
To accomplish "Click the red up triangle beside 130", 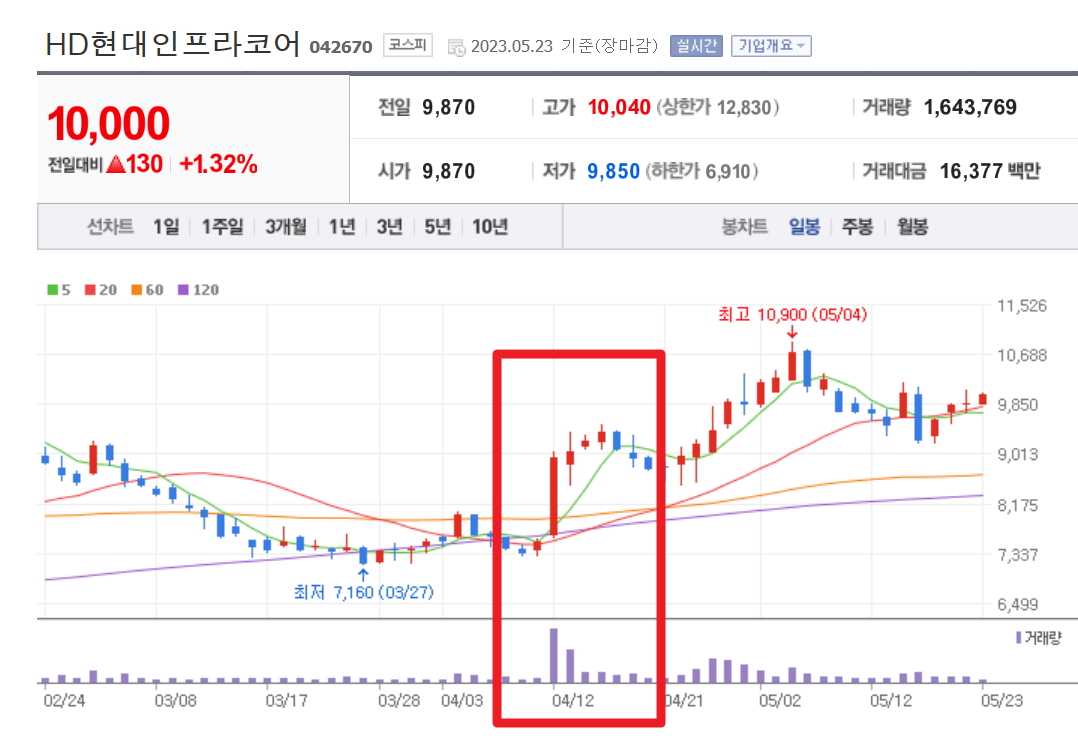I will (116, 164).
